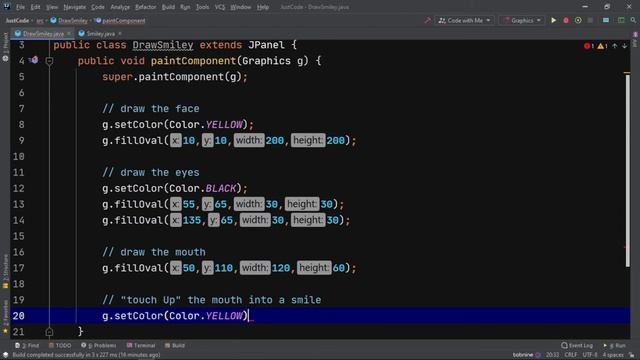Click the build completed status message
Image resolution: width=640 pixels, height=360 pixels.
pos(86,355)
